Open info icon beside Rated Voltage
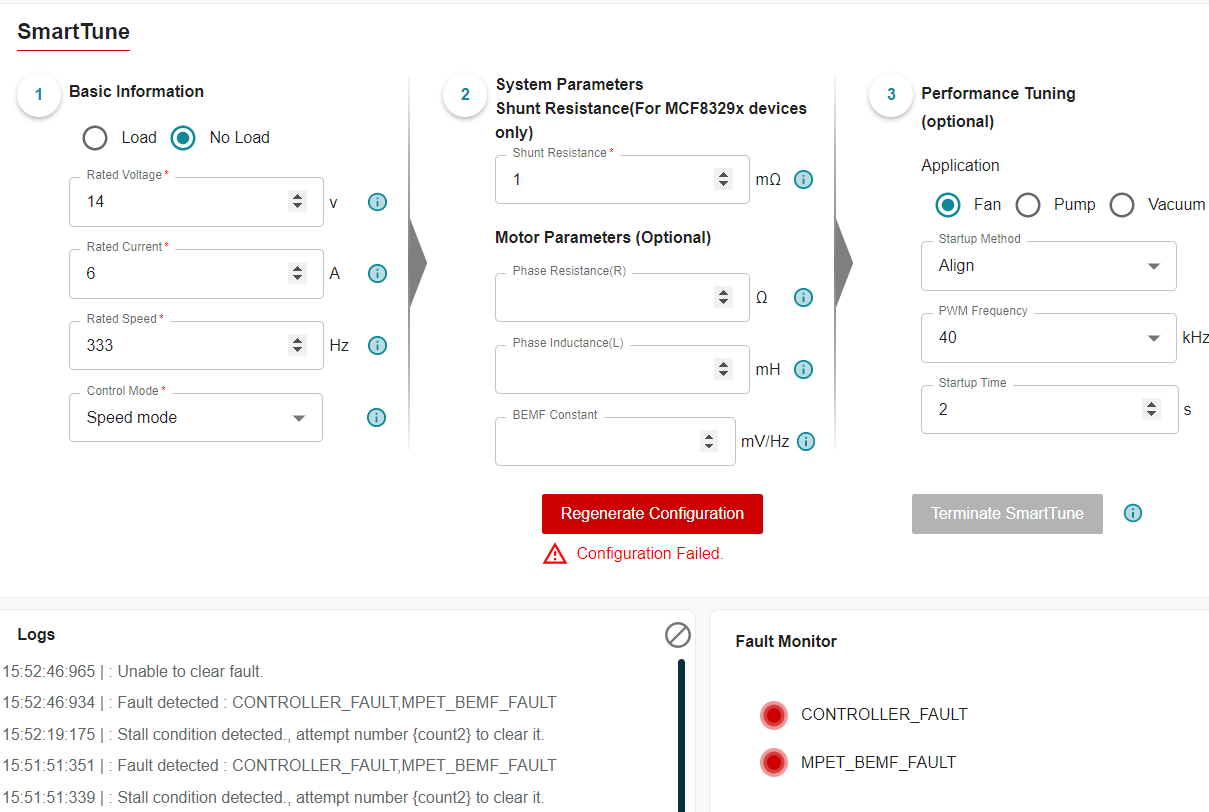This screenshot has width=1209, height=812. 377,202
